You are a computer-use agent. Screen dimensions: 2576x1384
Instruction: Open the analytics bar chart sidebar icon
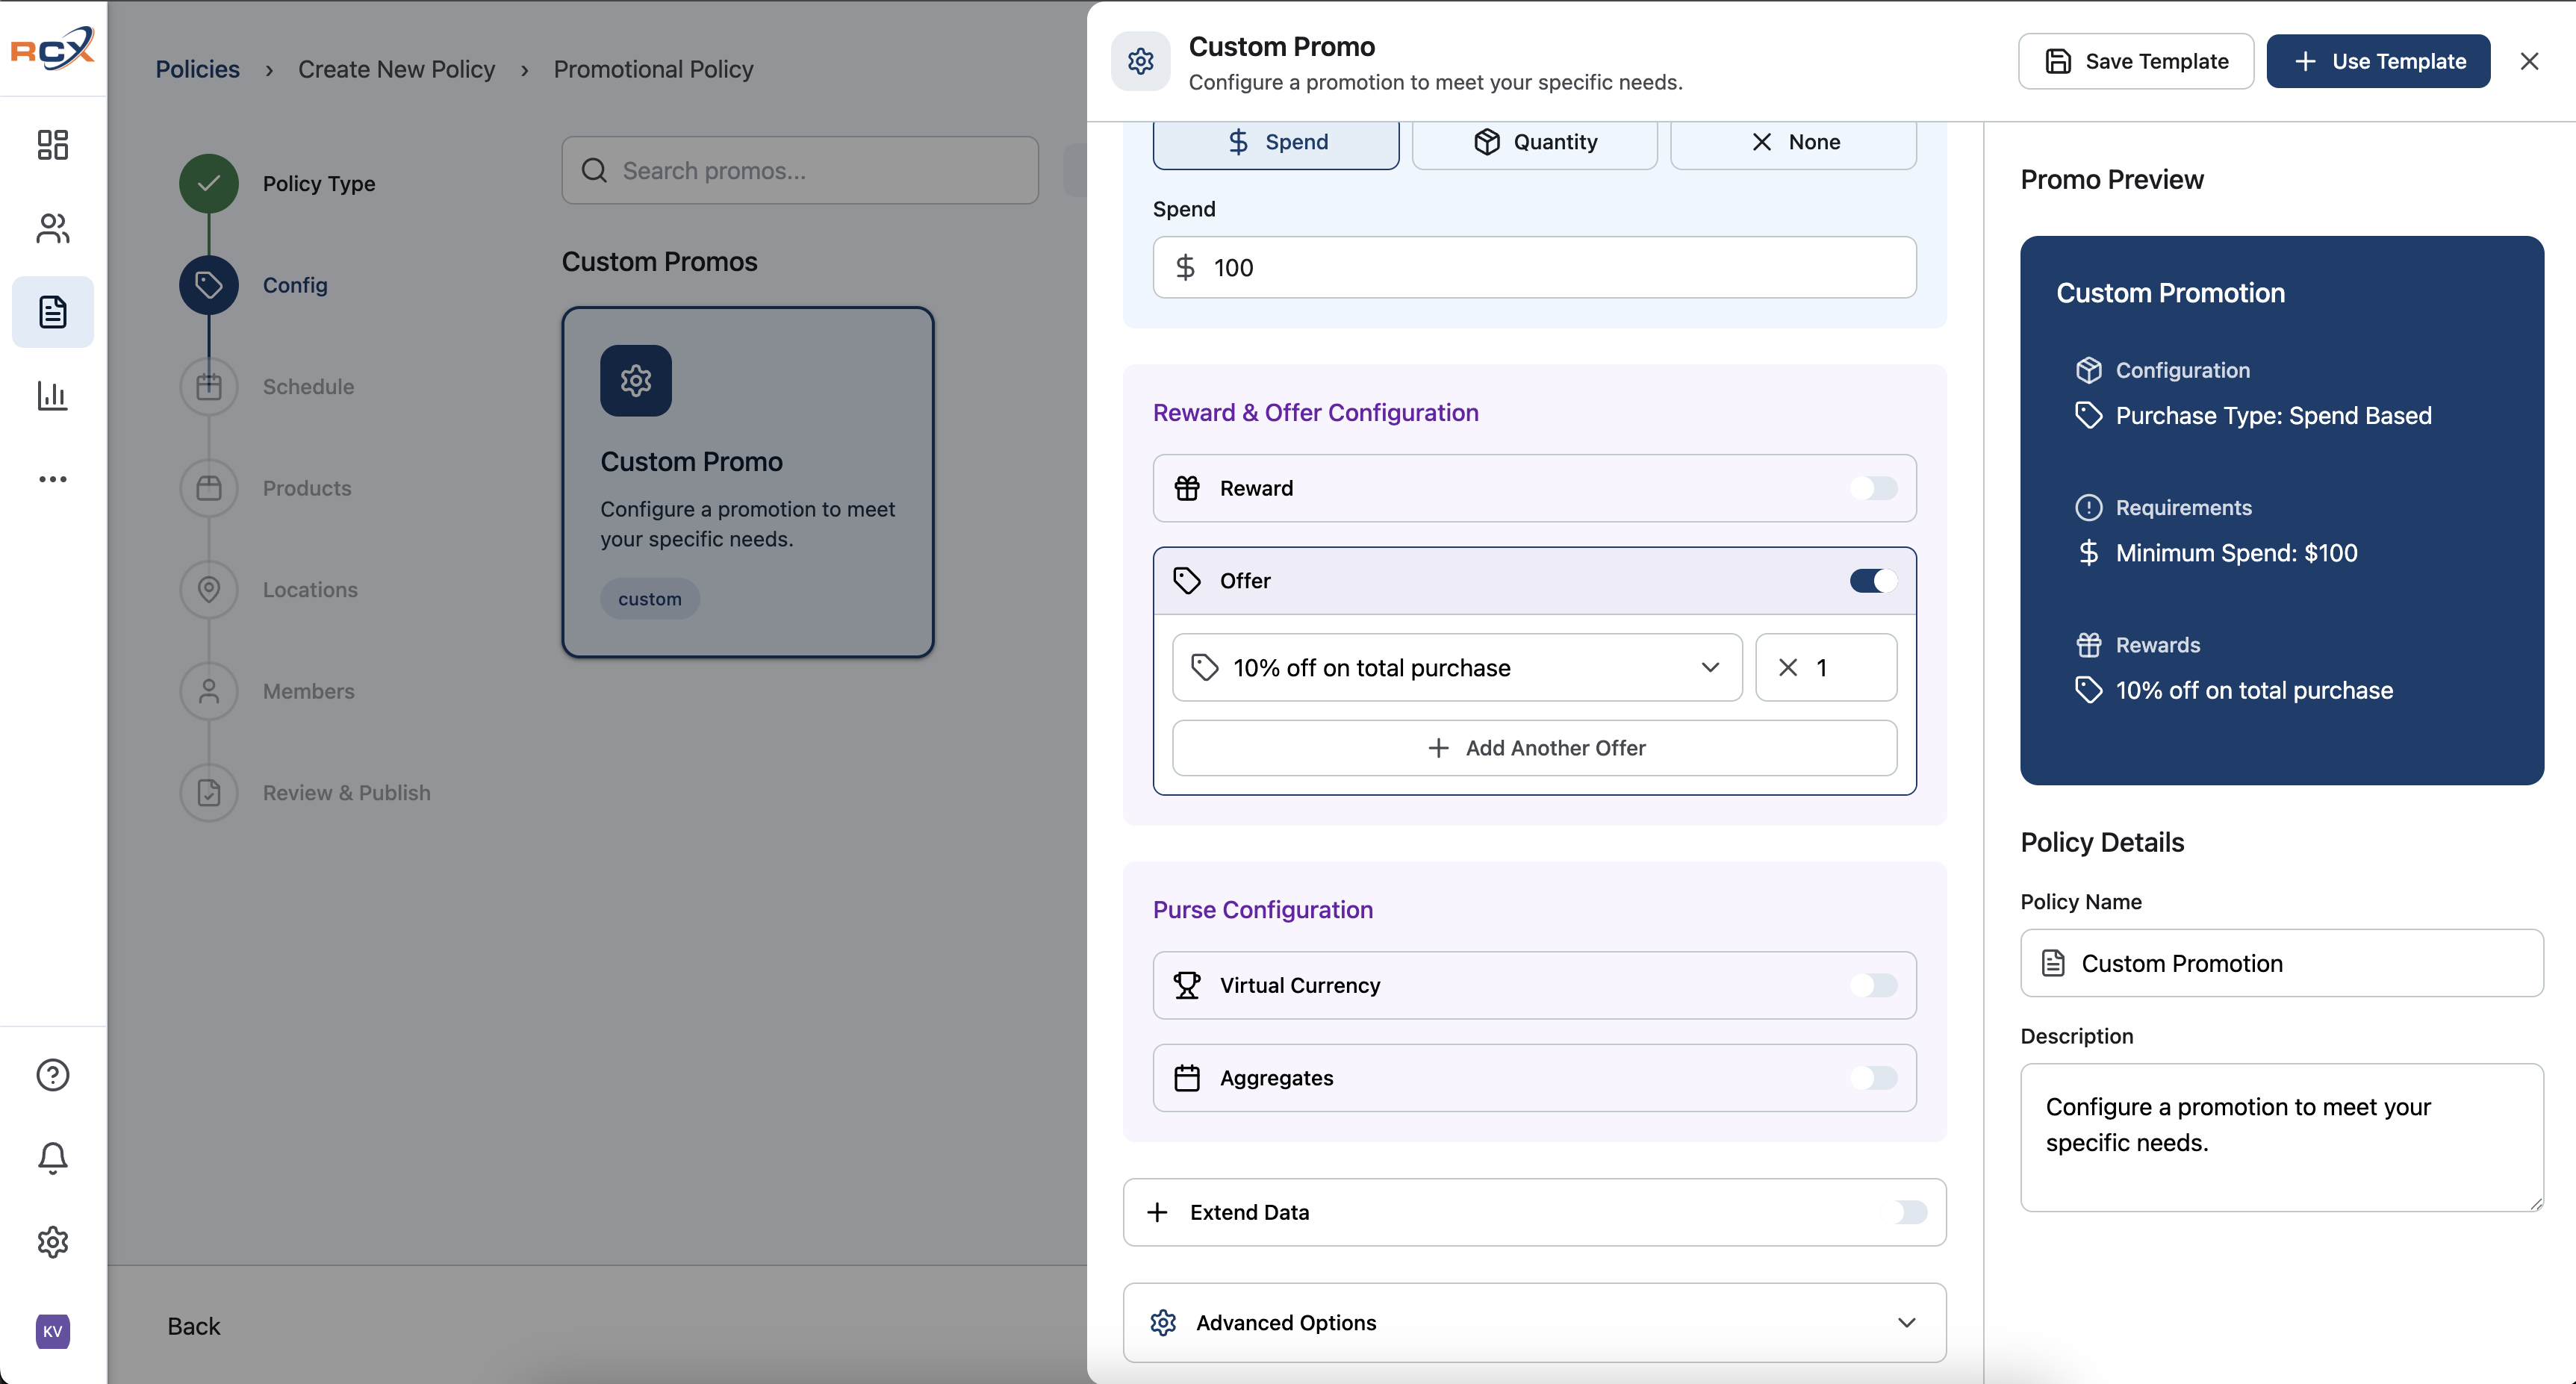pos(53,395)
